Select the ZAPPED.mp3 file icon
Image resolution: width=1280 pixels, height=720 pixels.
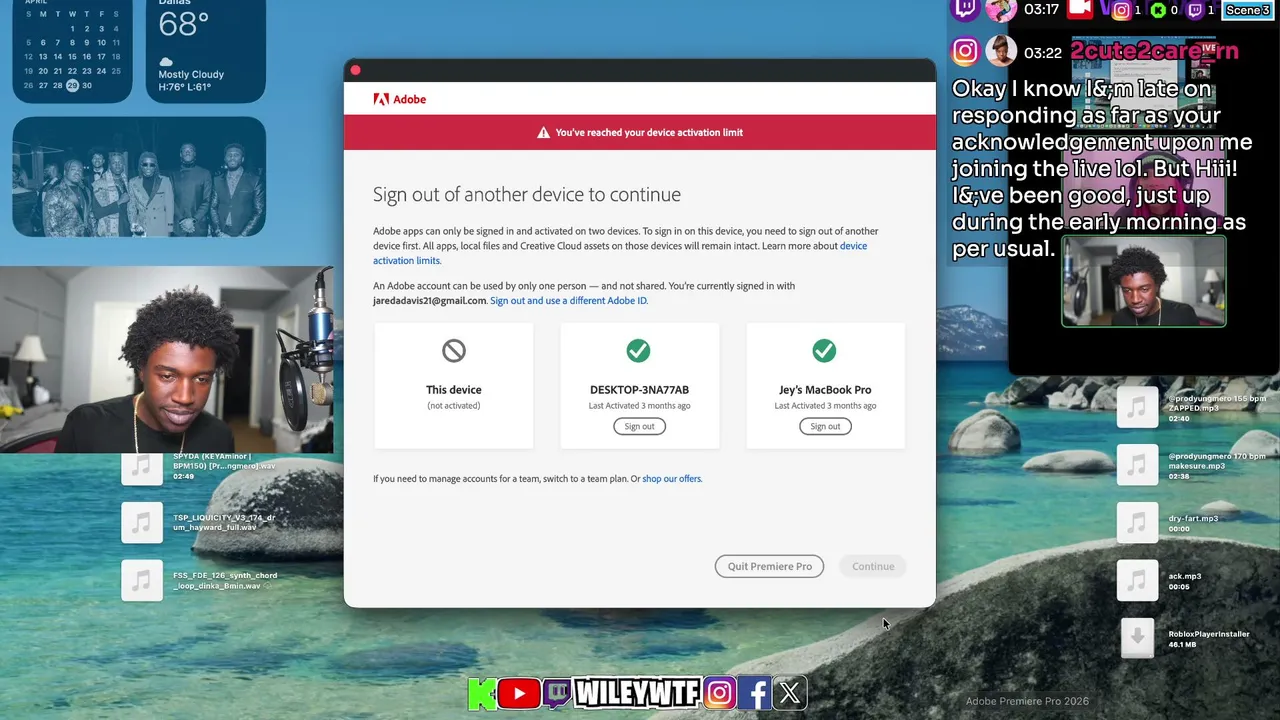(1137, 407)
